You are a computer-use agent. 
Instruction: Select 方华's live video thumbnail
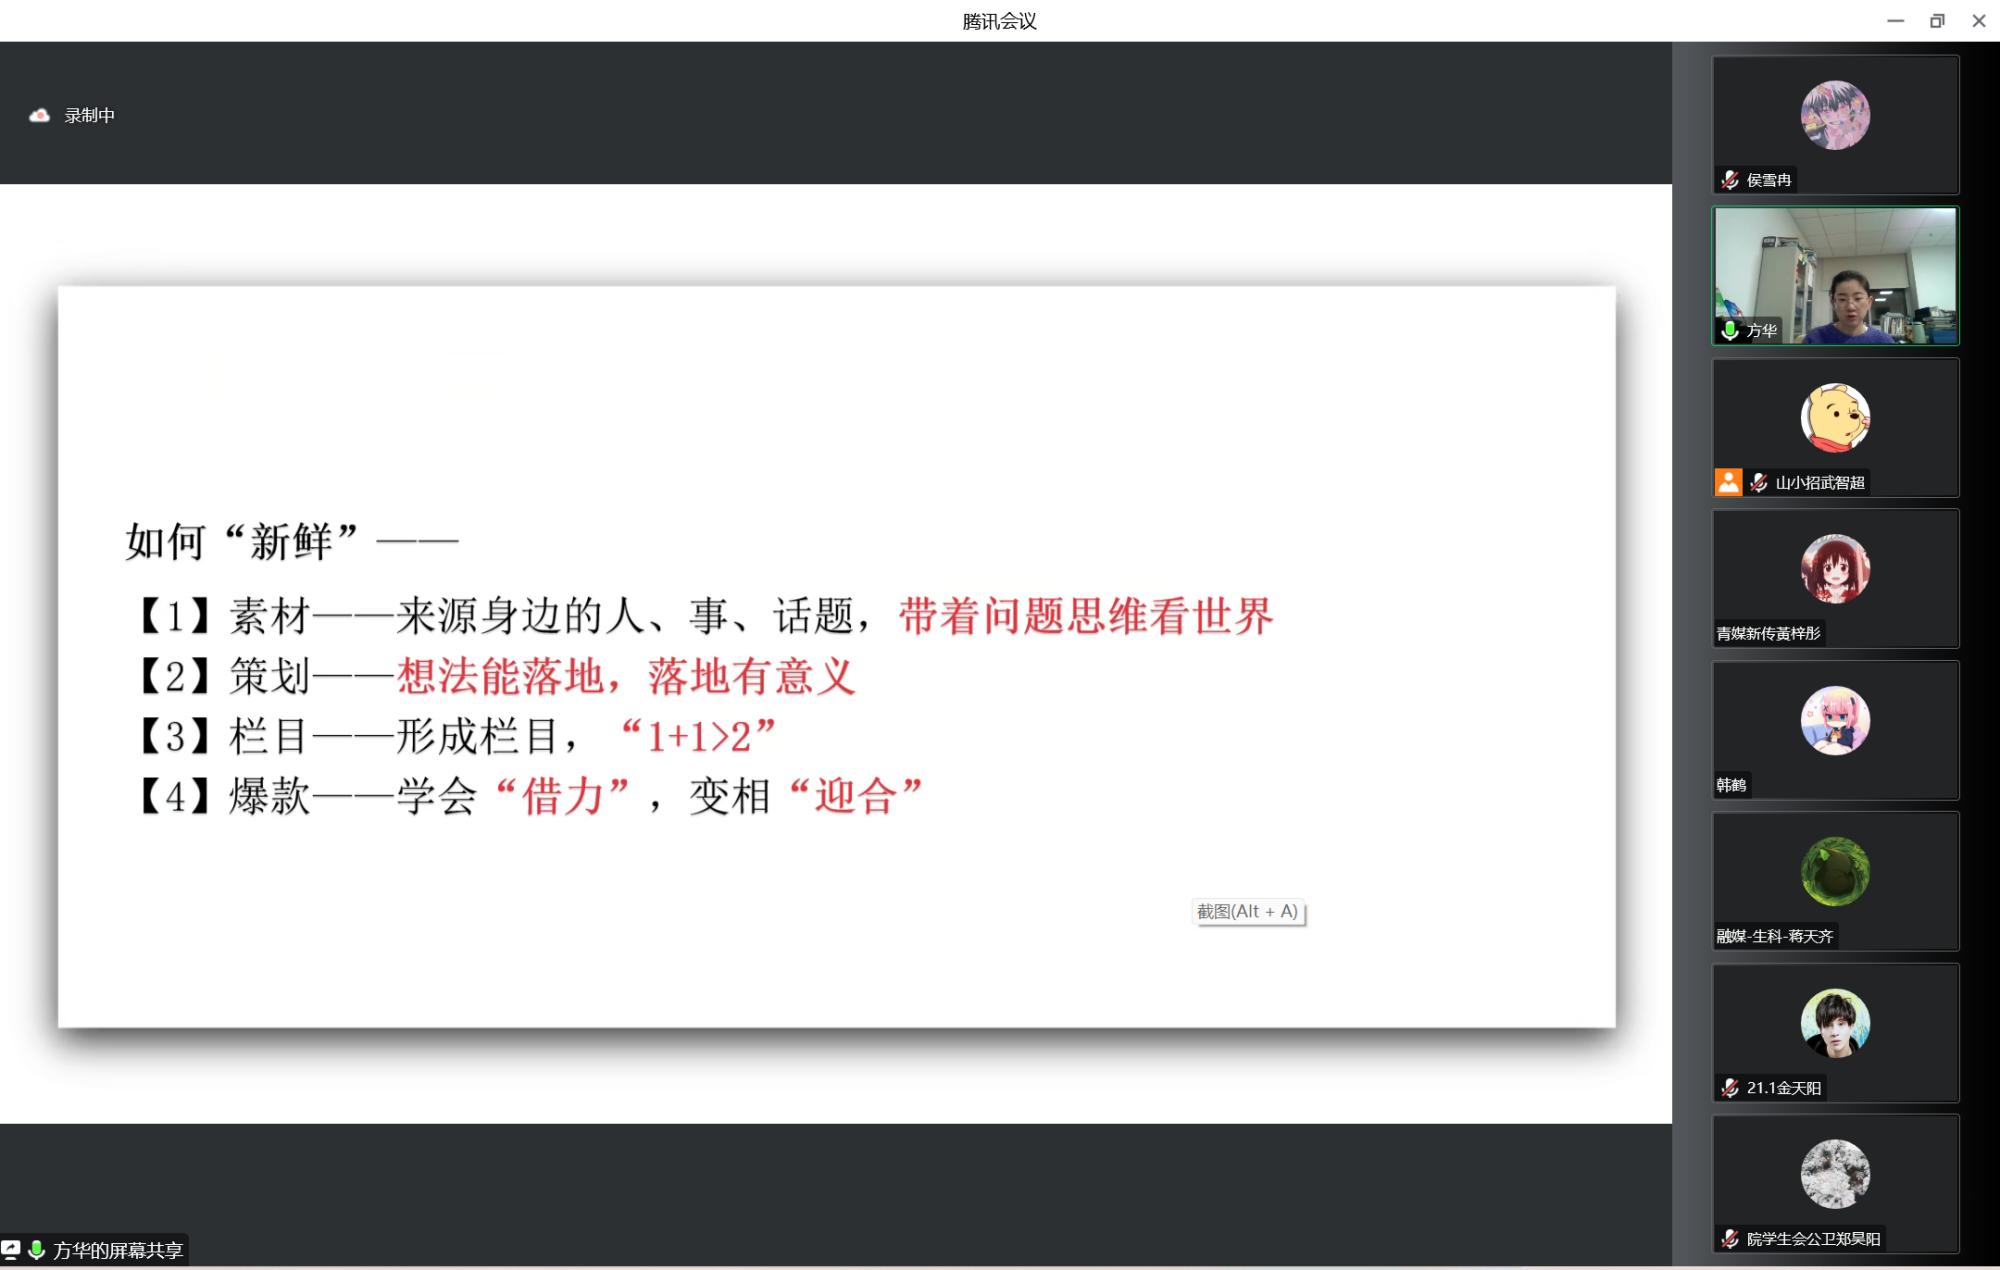point(1835,275)
